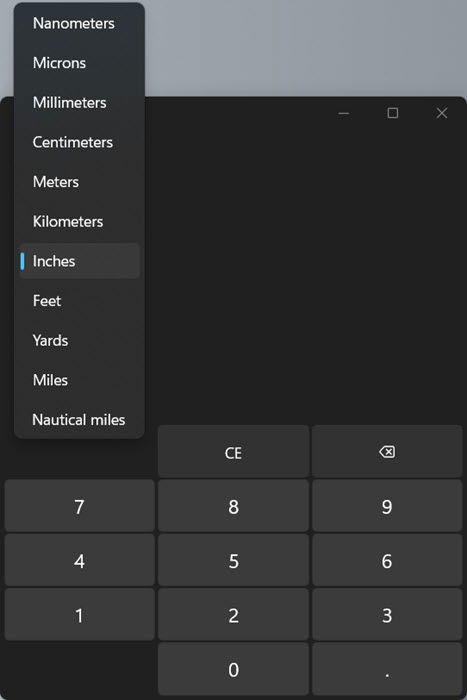
Task: Clear entry with the CE button
Action: [x=233, y=452]
